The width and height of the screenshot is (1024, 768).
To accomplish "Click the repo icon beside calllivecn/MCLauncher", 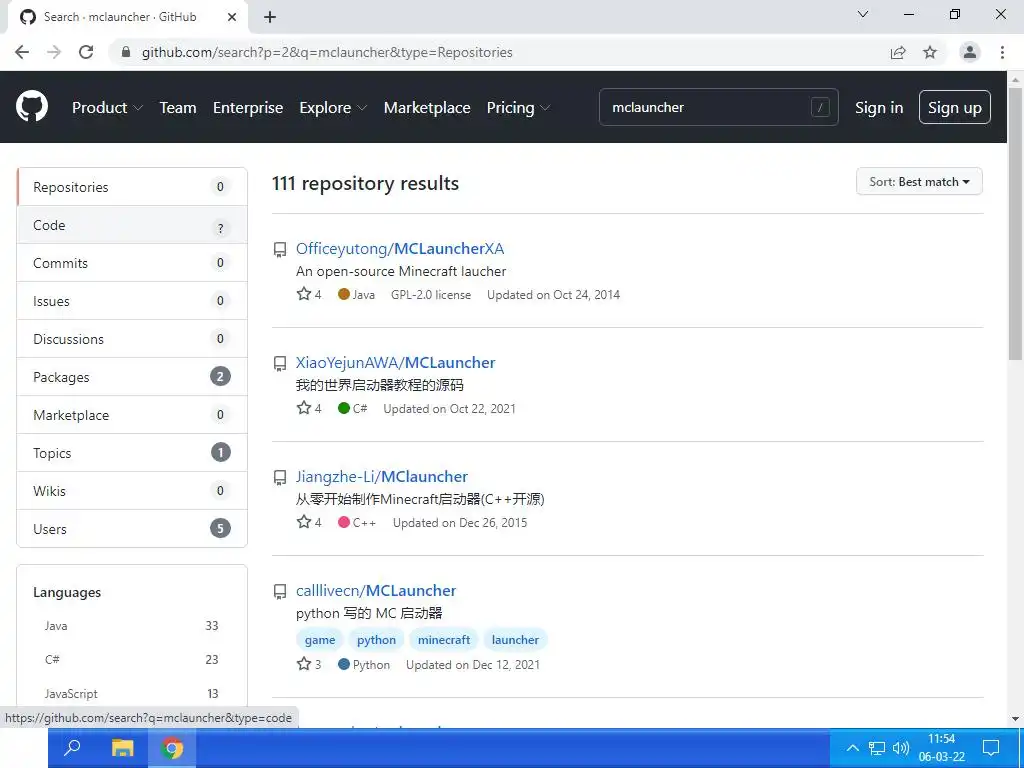I will 280,592.
